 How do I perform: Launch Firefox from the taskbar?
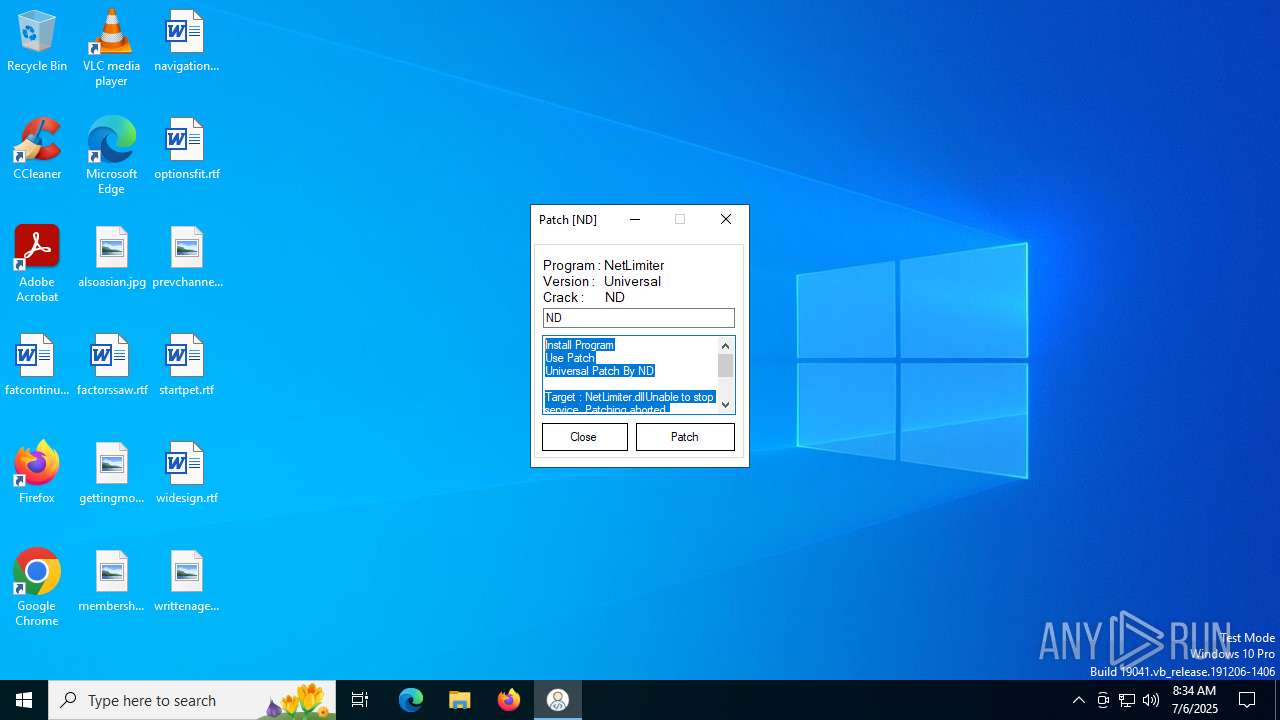pyautogui.click(x=509, y=700)
